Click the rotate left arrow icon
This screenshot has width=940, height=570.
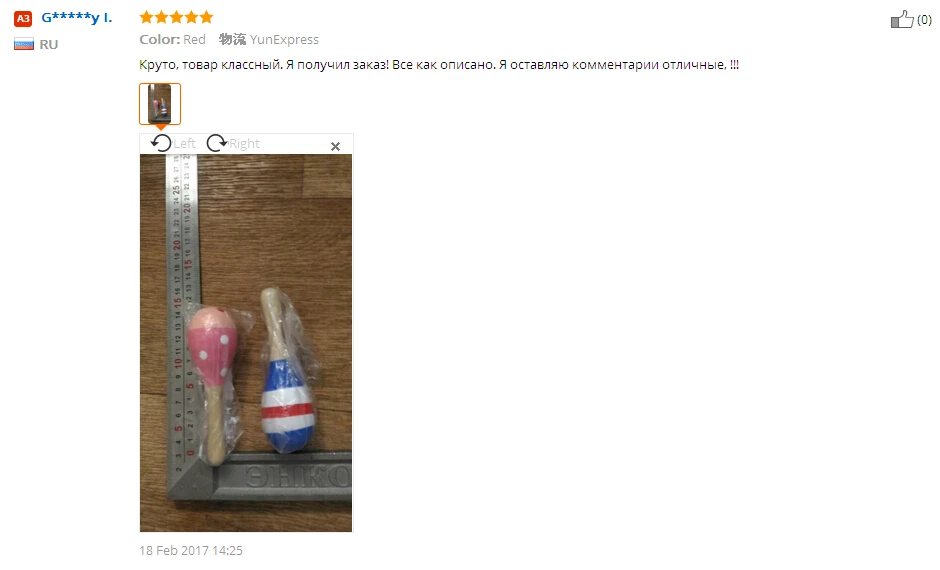tap(161, 143)
